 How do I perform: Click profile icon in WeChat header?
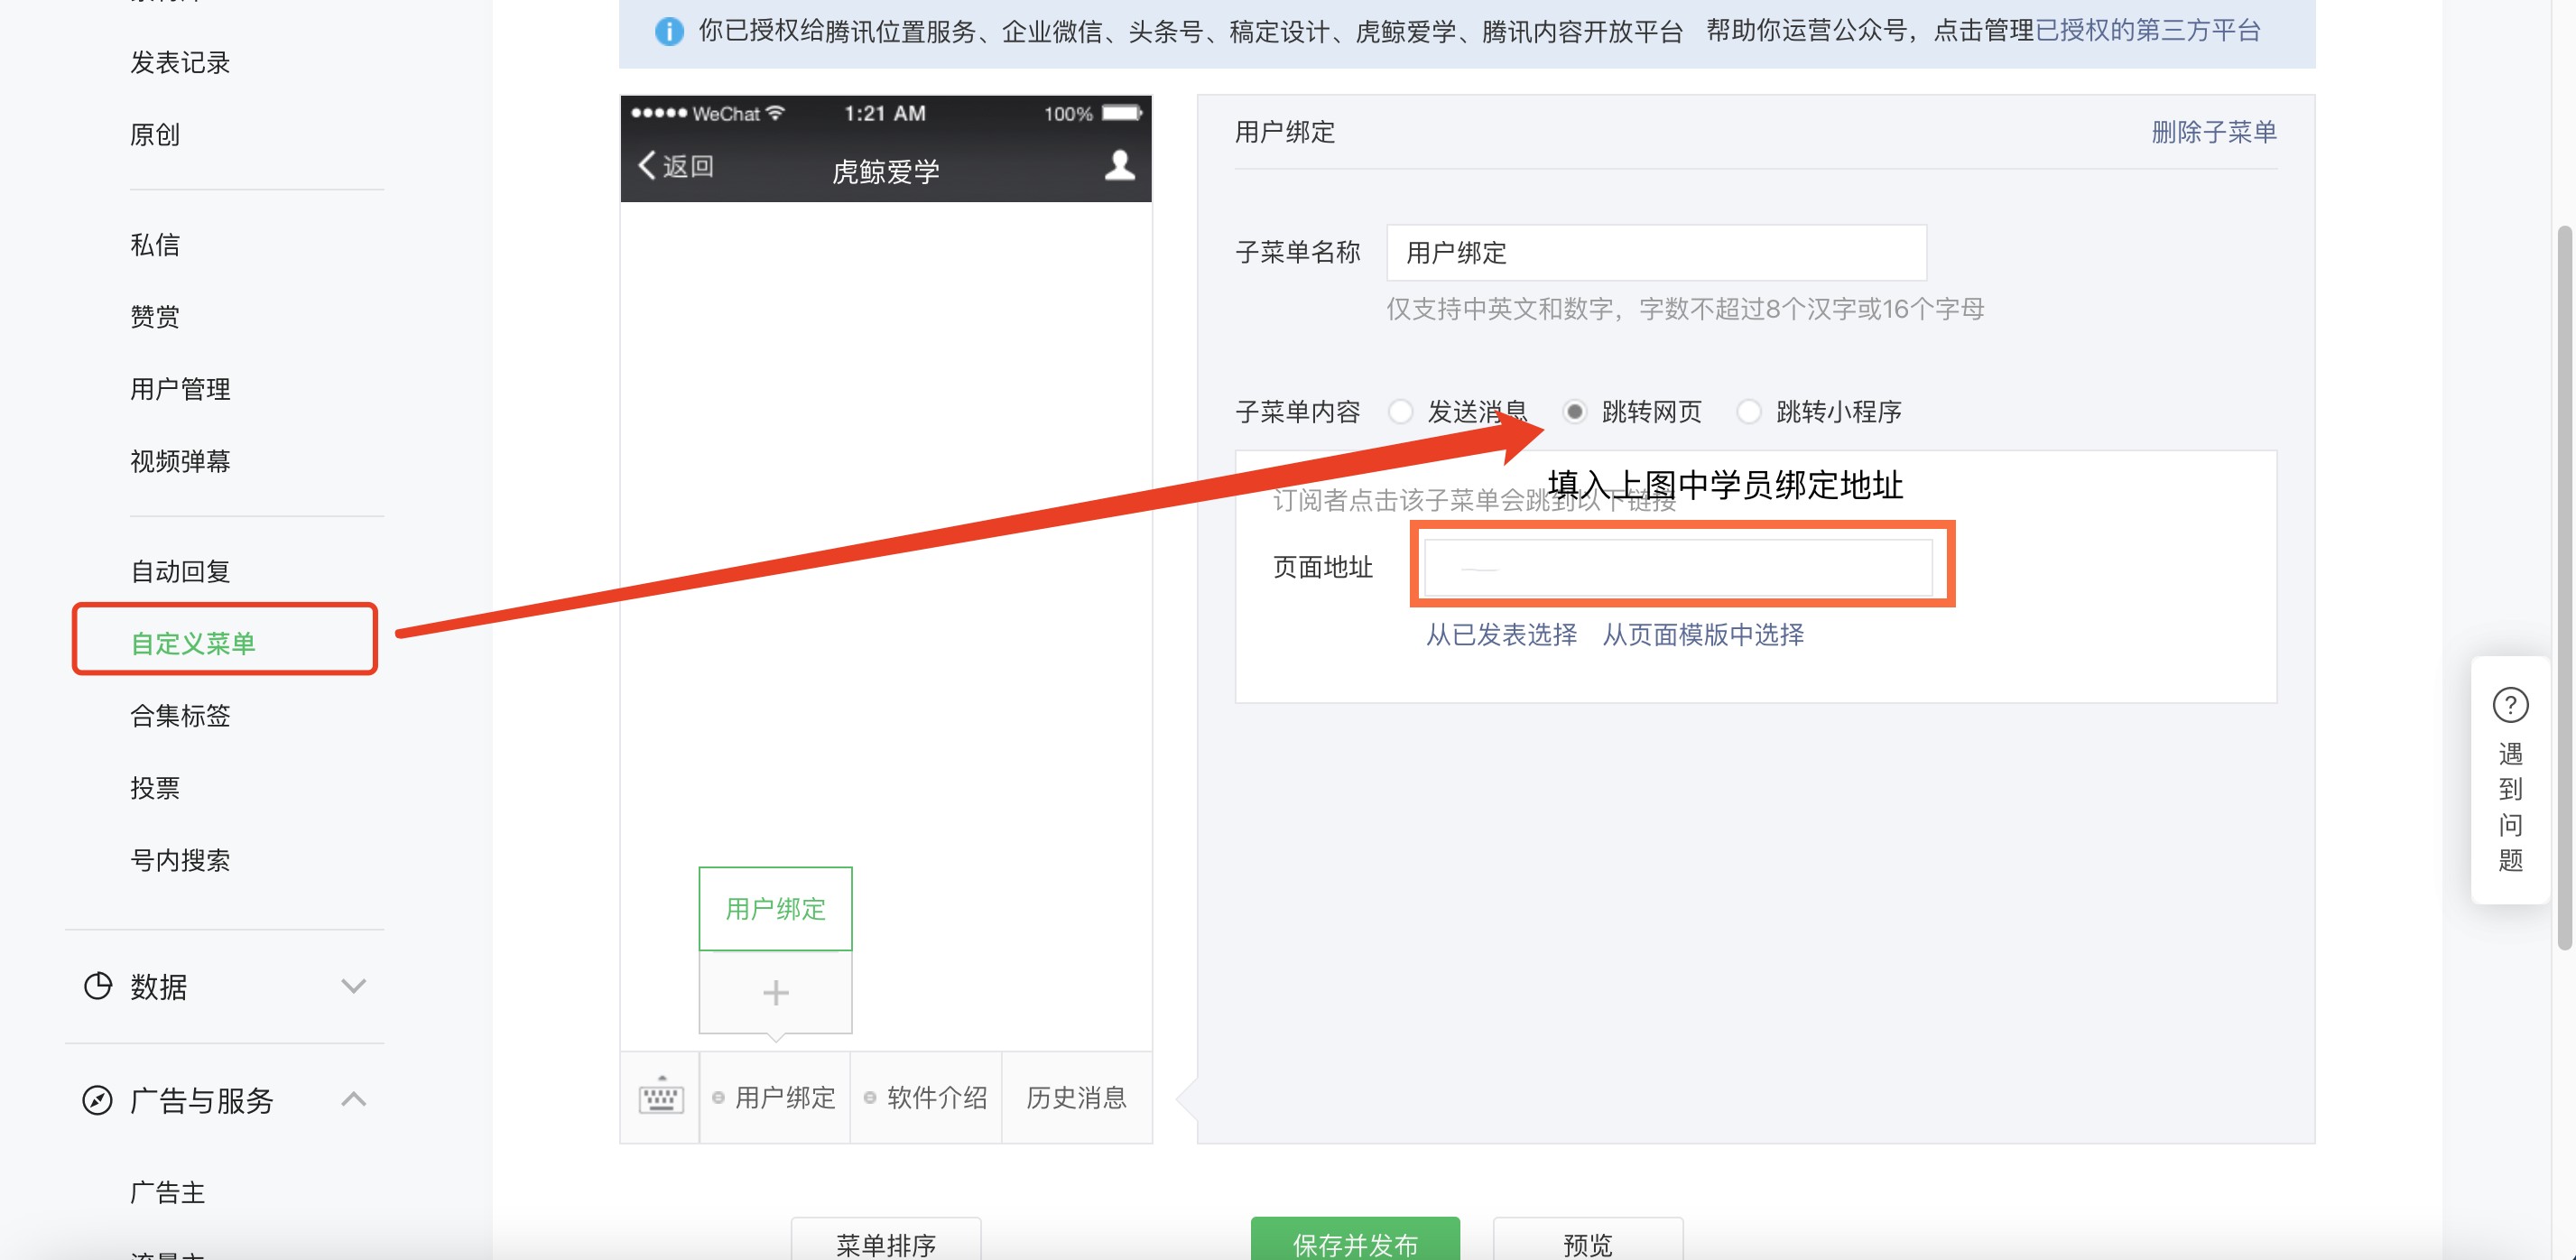click(1119, 165)
